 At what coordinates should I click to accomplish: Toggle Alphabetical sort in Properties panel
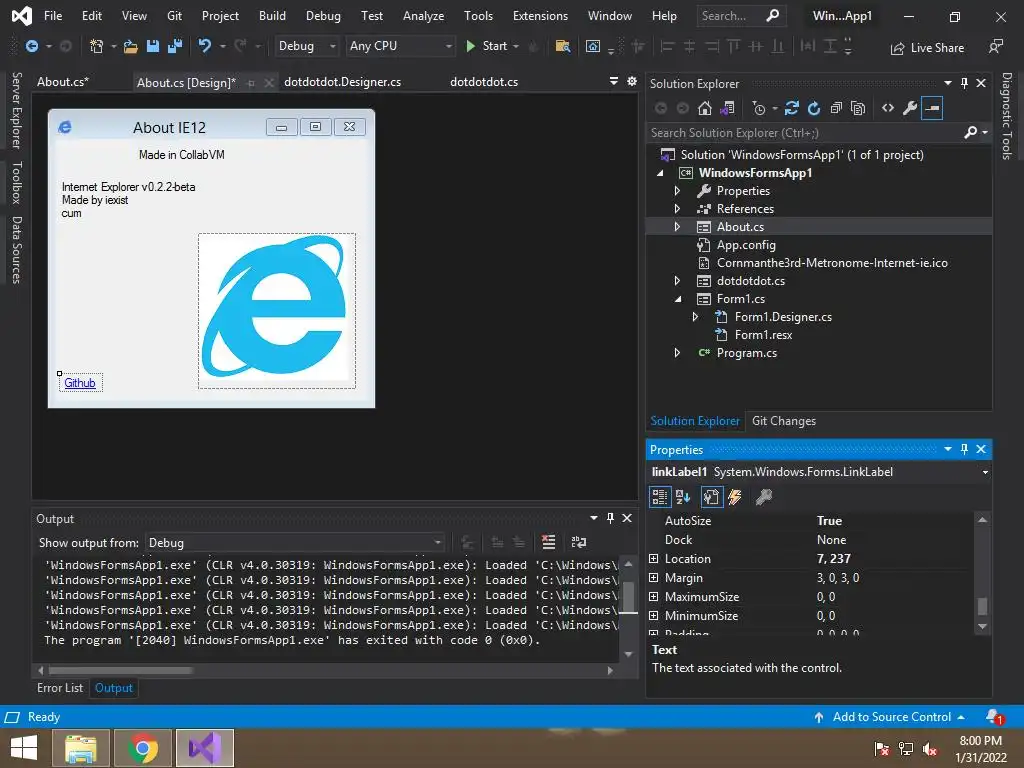pos(683,497)
